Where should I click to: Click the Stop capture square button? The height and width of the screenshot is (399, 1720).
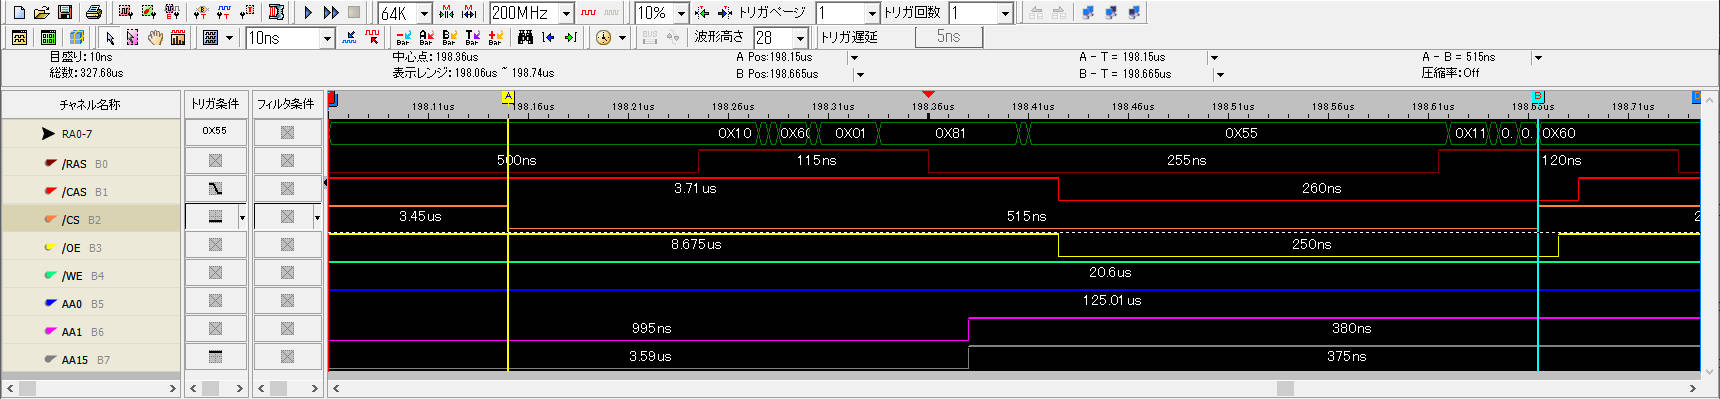[354, 12]
